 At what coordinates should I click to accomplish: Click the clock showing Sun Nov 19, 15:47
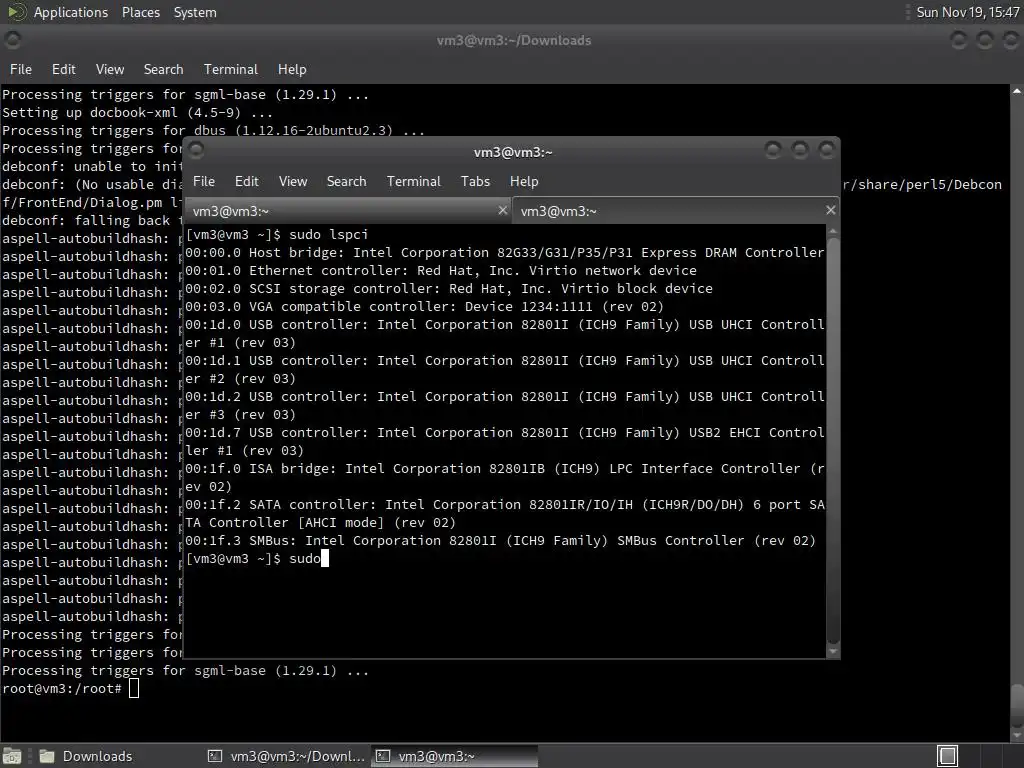point(967,12)
